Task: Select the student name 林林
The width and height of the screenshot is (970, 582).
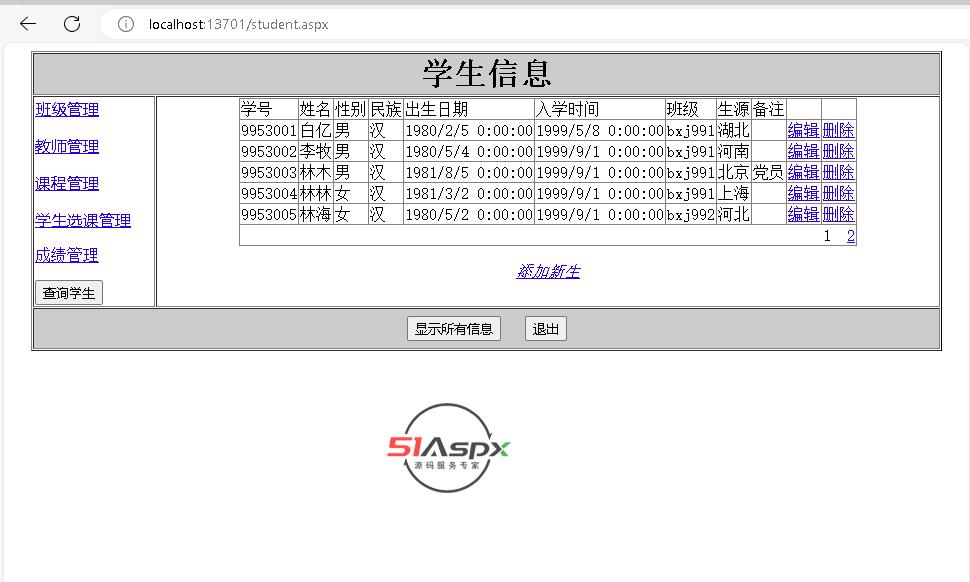Action: point(315,194)
